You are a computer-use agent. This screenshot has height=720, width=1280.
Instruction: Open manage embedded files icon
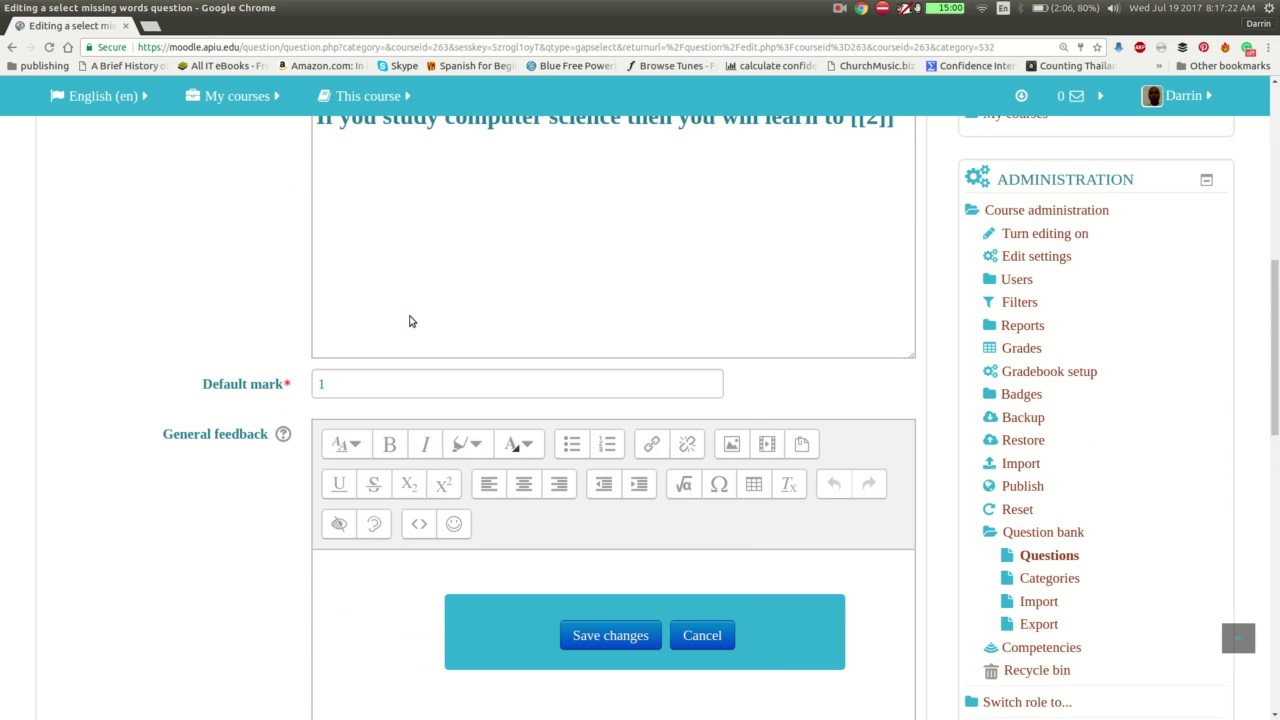802,444
